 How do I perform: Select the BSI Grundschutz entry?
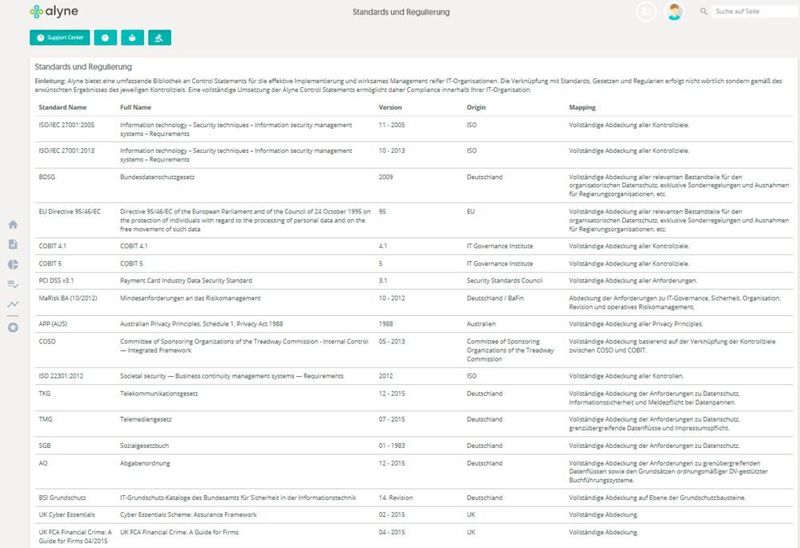tap(62, 497)
